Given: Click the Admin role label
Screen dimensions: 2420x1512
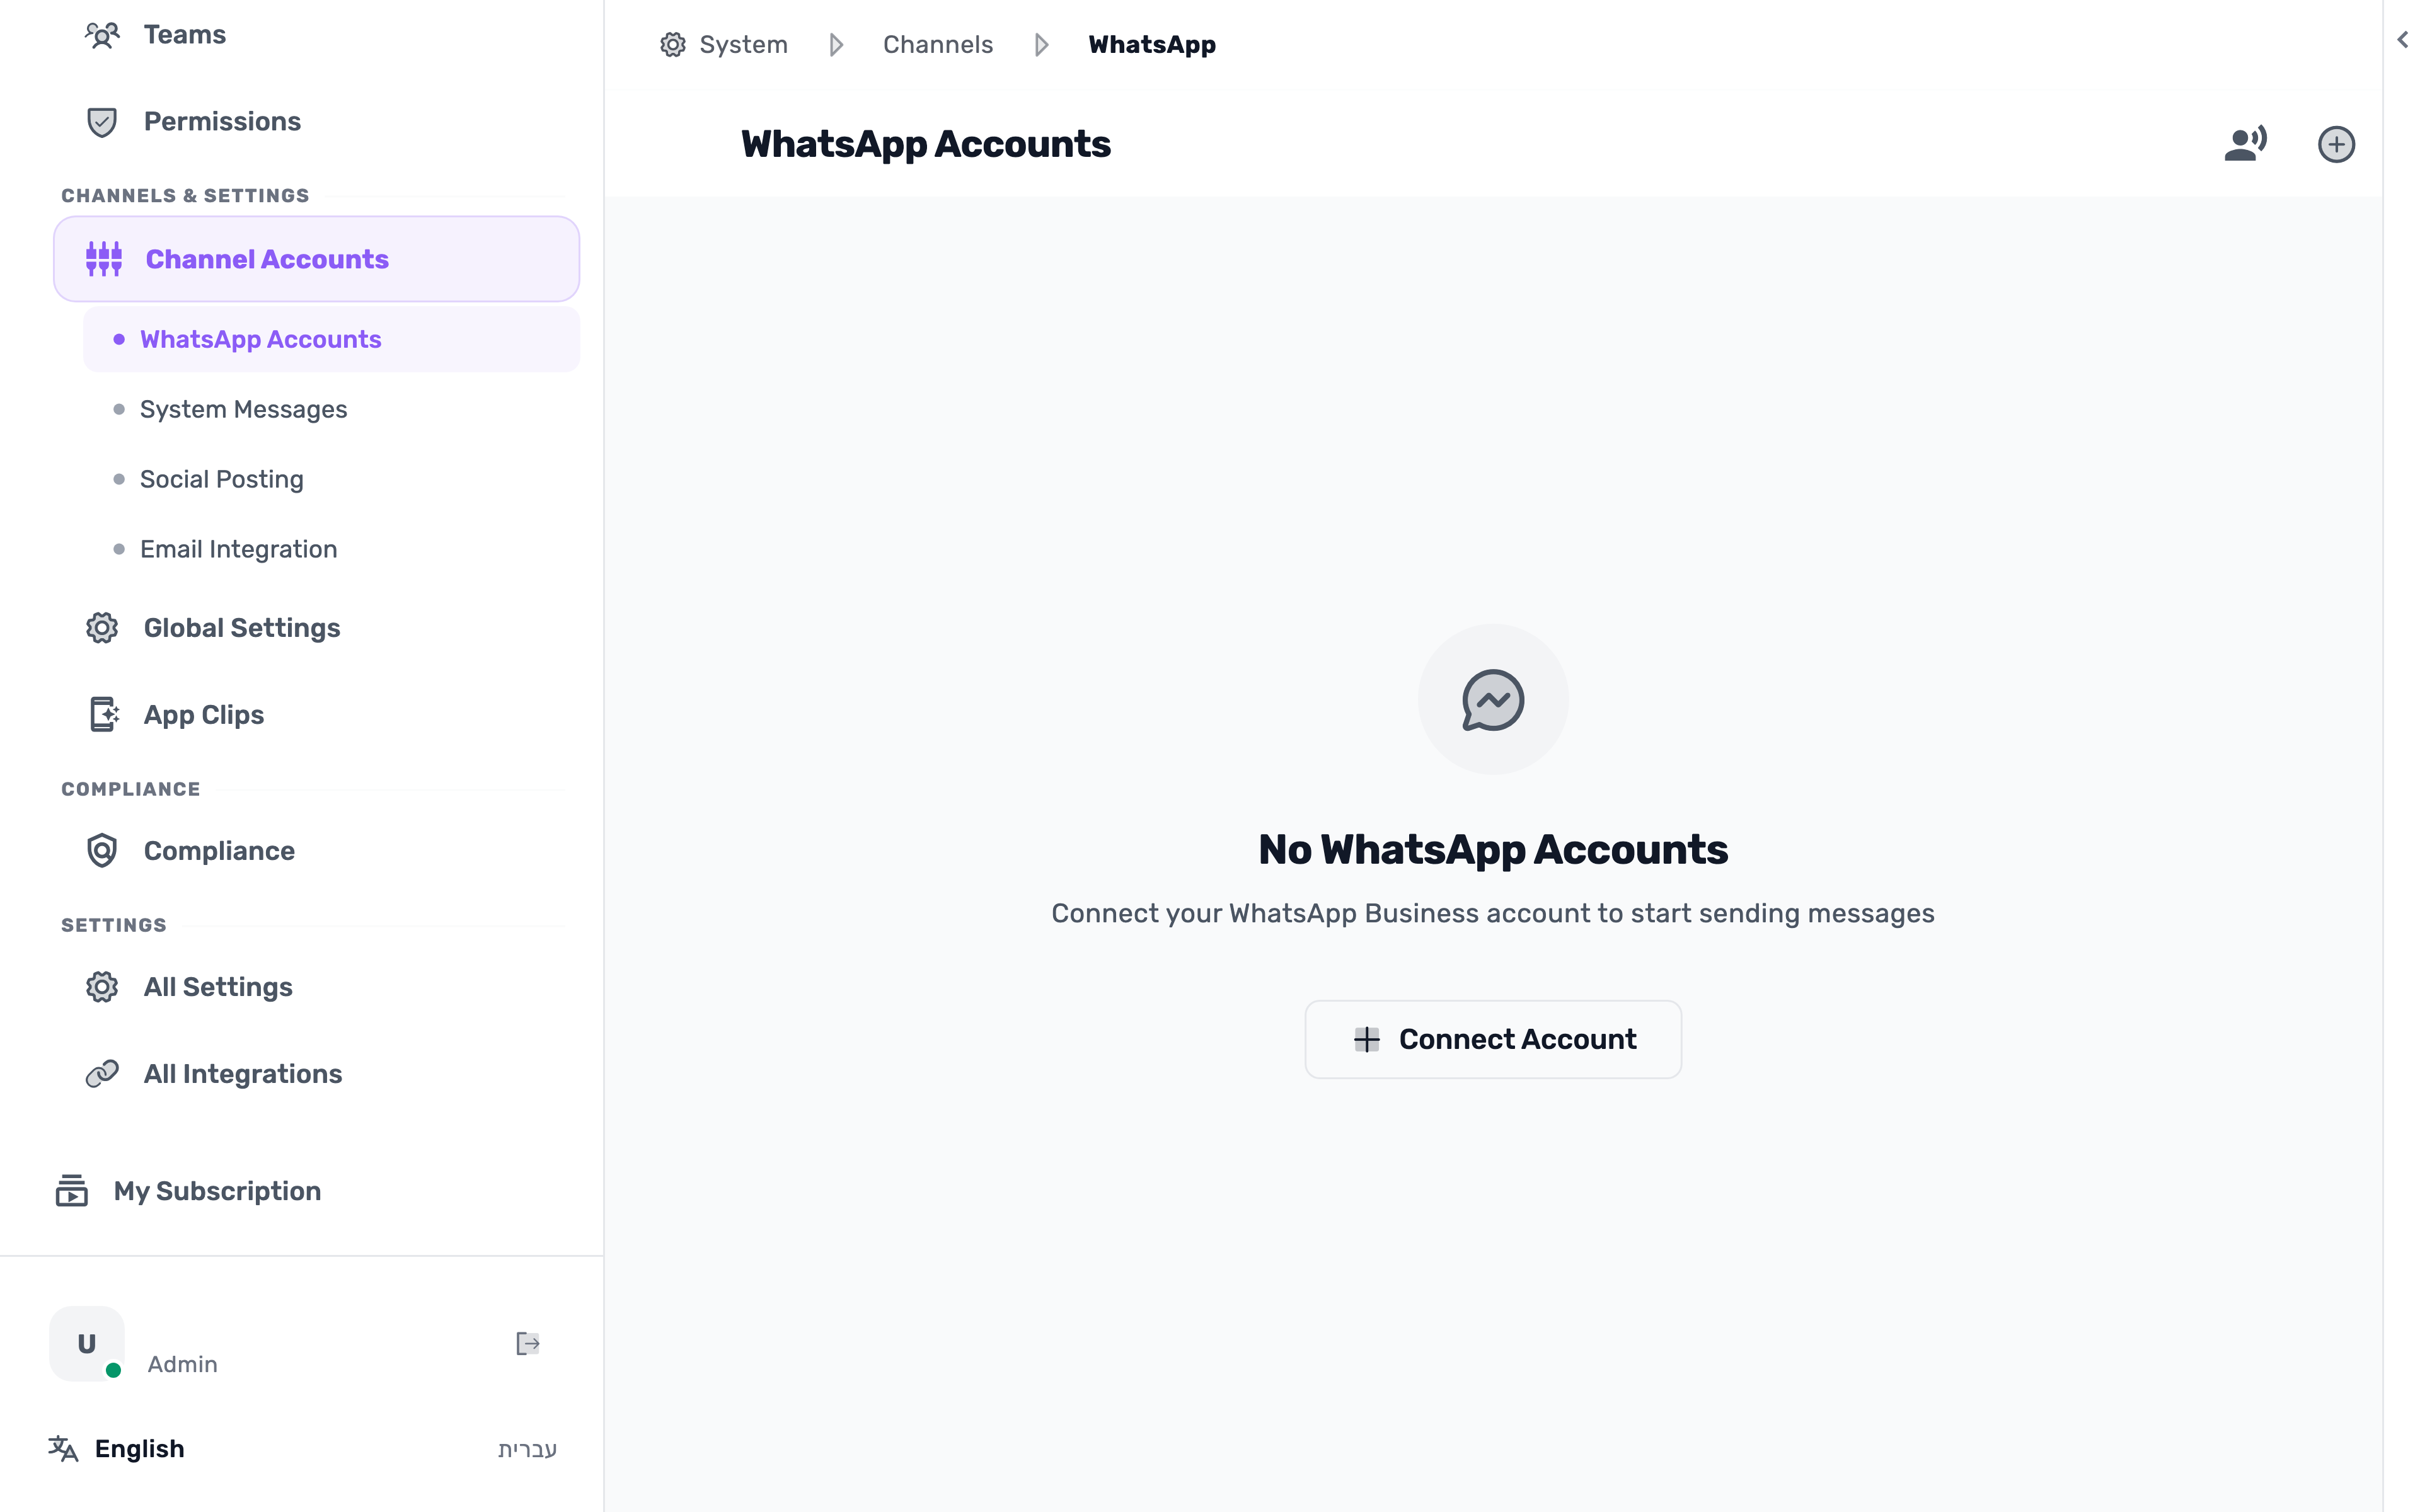Looking at the screenshot, I should pyautogui.click(x=182, y=1364).
